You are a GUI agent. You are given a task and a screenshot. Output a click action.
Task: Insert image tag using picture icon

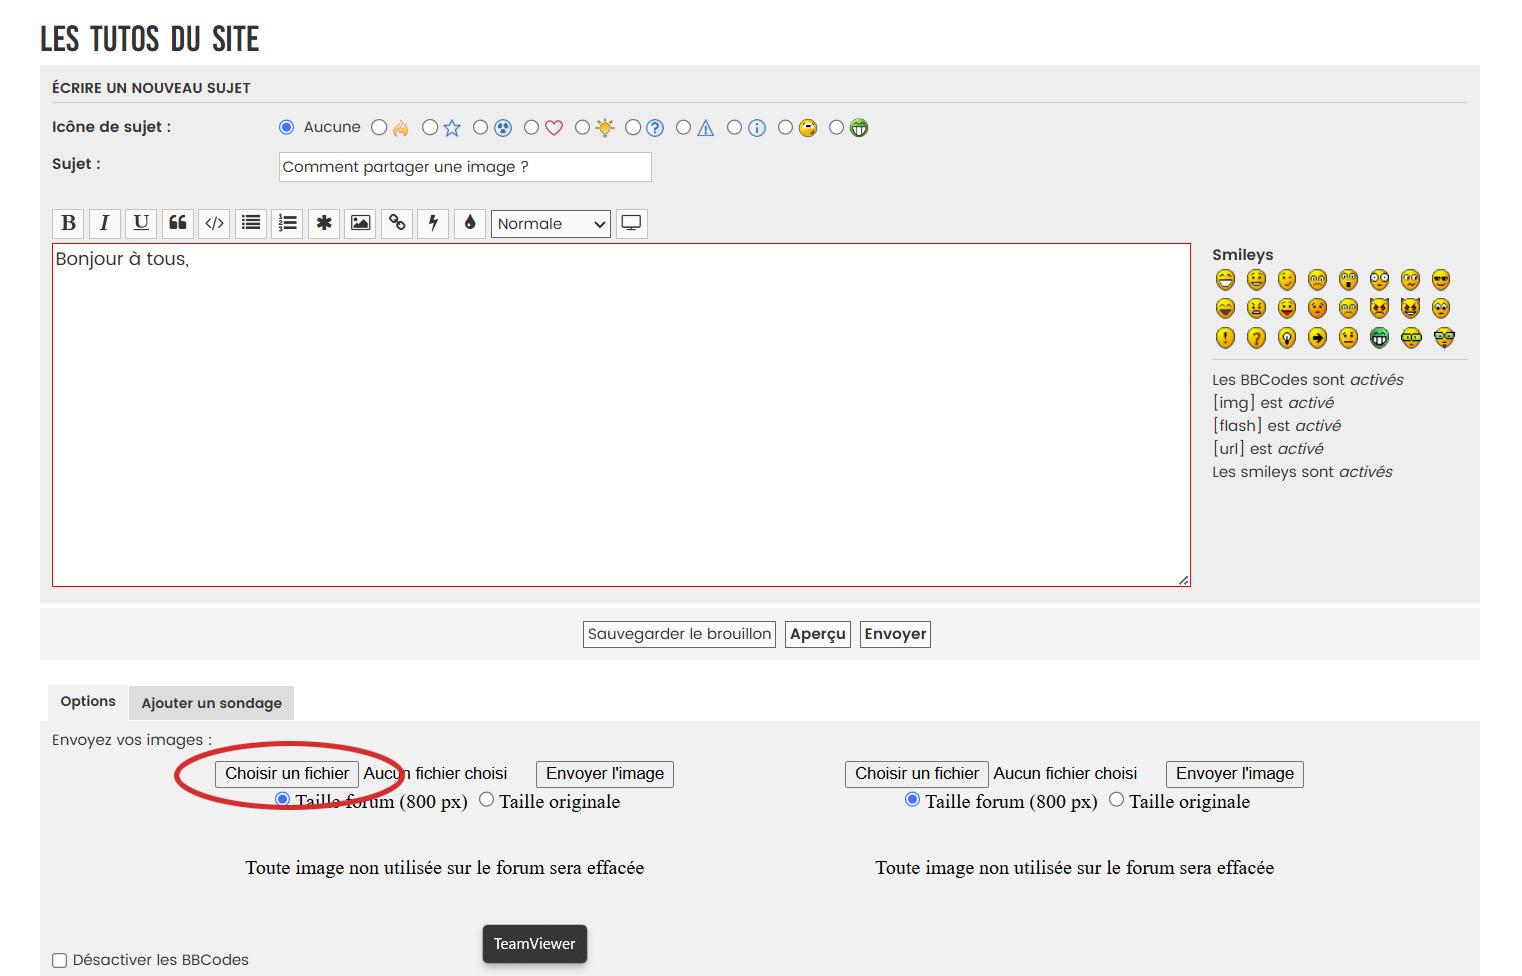(360, 223)
